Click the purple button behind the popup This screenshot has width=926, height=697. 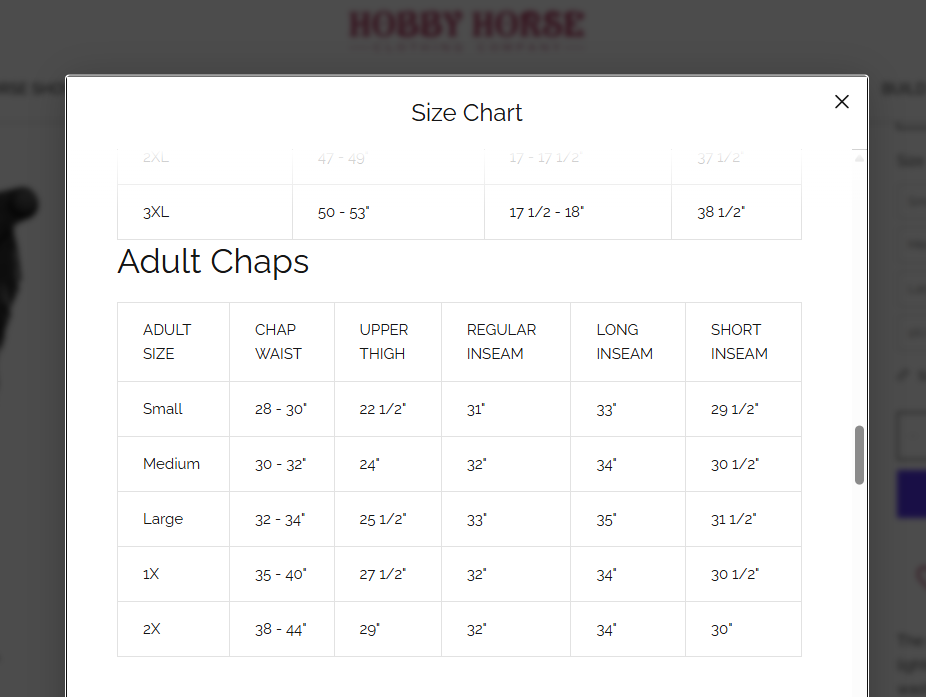coord(911,494)
